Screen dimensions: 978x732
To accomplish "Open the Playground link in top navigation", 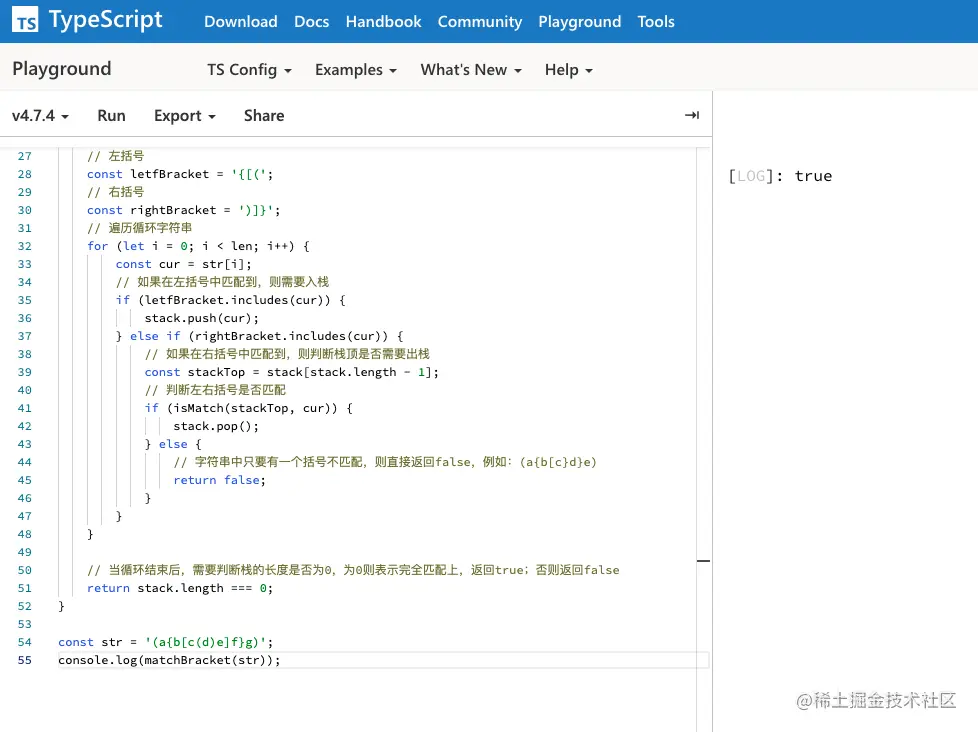I will point(579,22).
